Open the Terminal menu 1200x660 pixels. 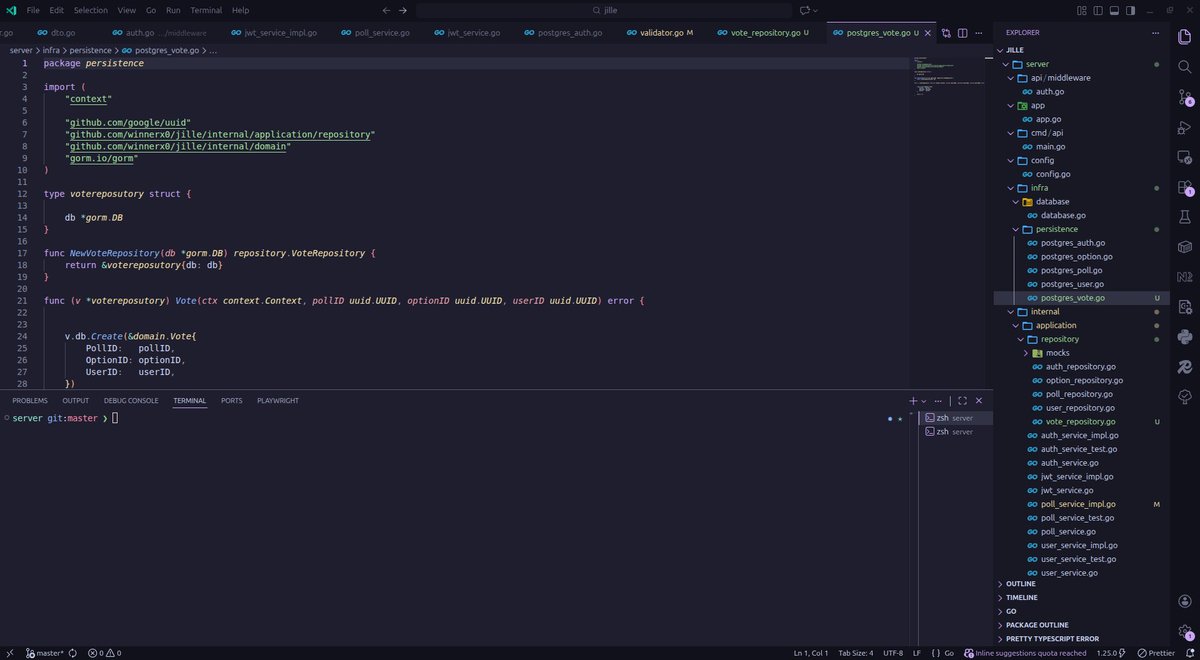point(206,10)
